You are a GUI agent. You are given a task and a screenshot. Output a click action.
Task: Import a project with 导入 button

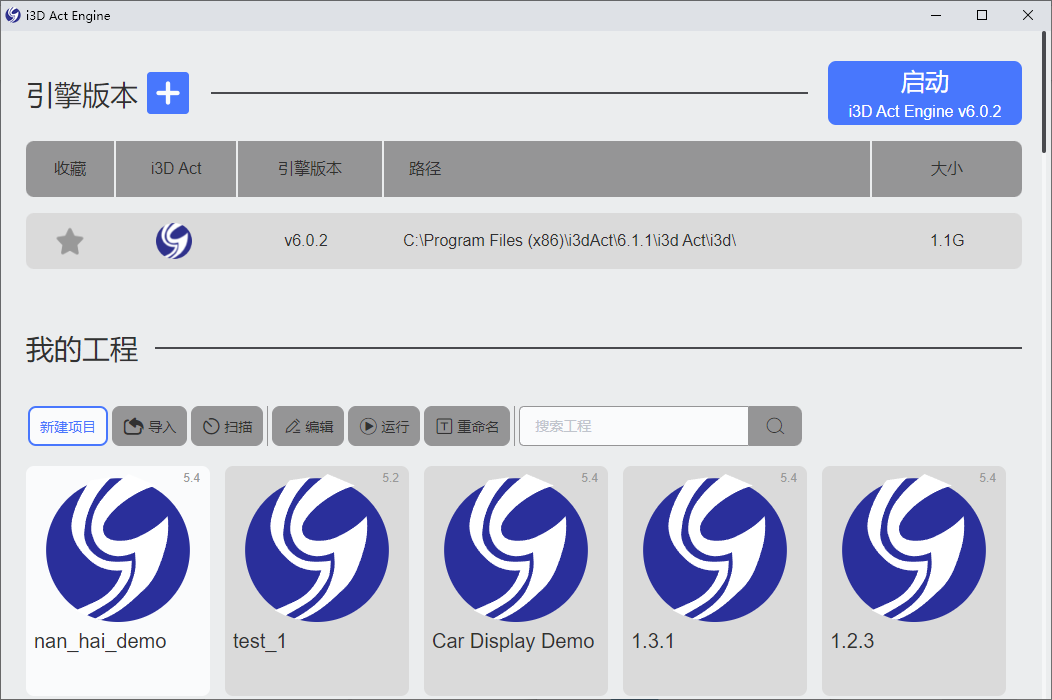pos(149,426)
